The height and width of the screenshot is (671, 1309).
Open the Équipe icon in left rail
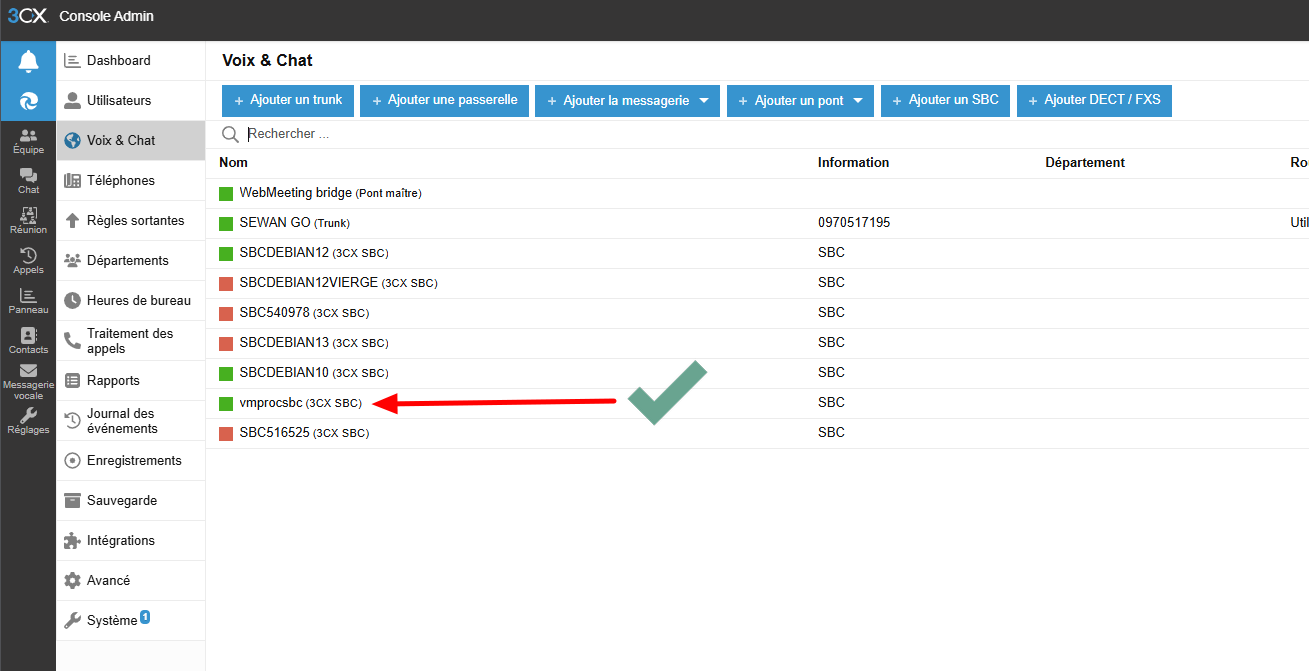[x=28, y=141]
